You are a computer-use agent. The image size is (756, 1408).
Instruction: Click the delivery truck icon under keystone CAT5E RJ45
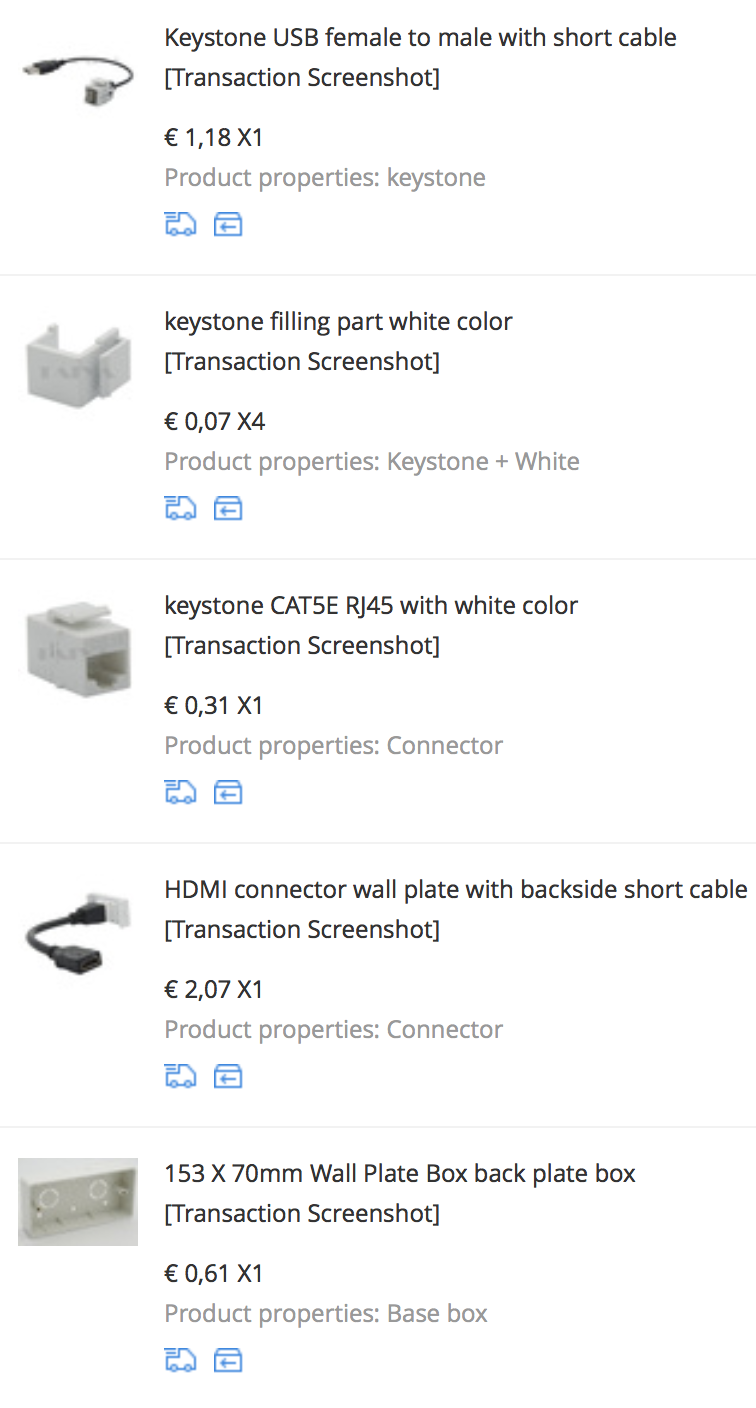point(180,793)
